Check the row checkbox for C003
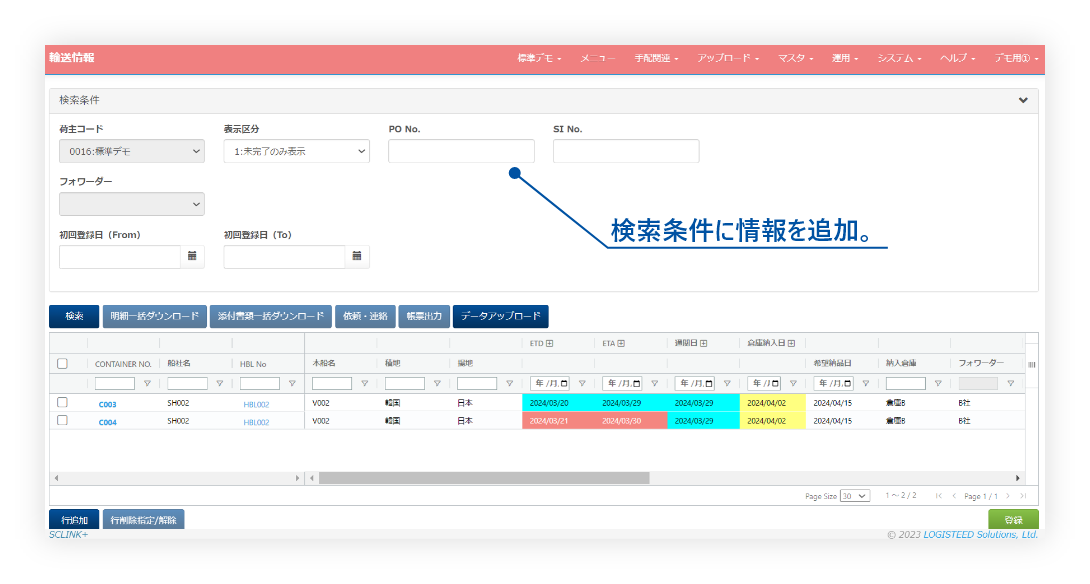The image size is (1090, 584). (x=62, y=403)
